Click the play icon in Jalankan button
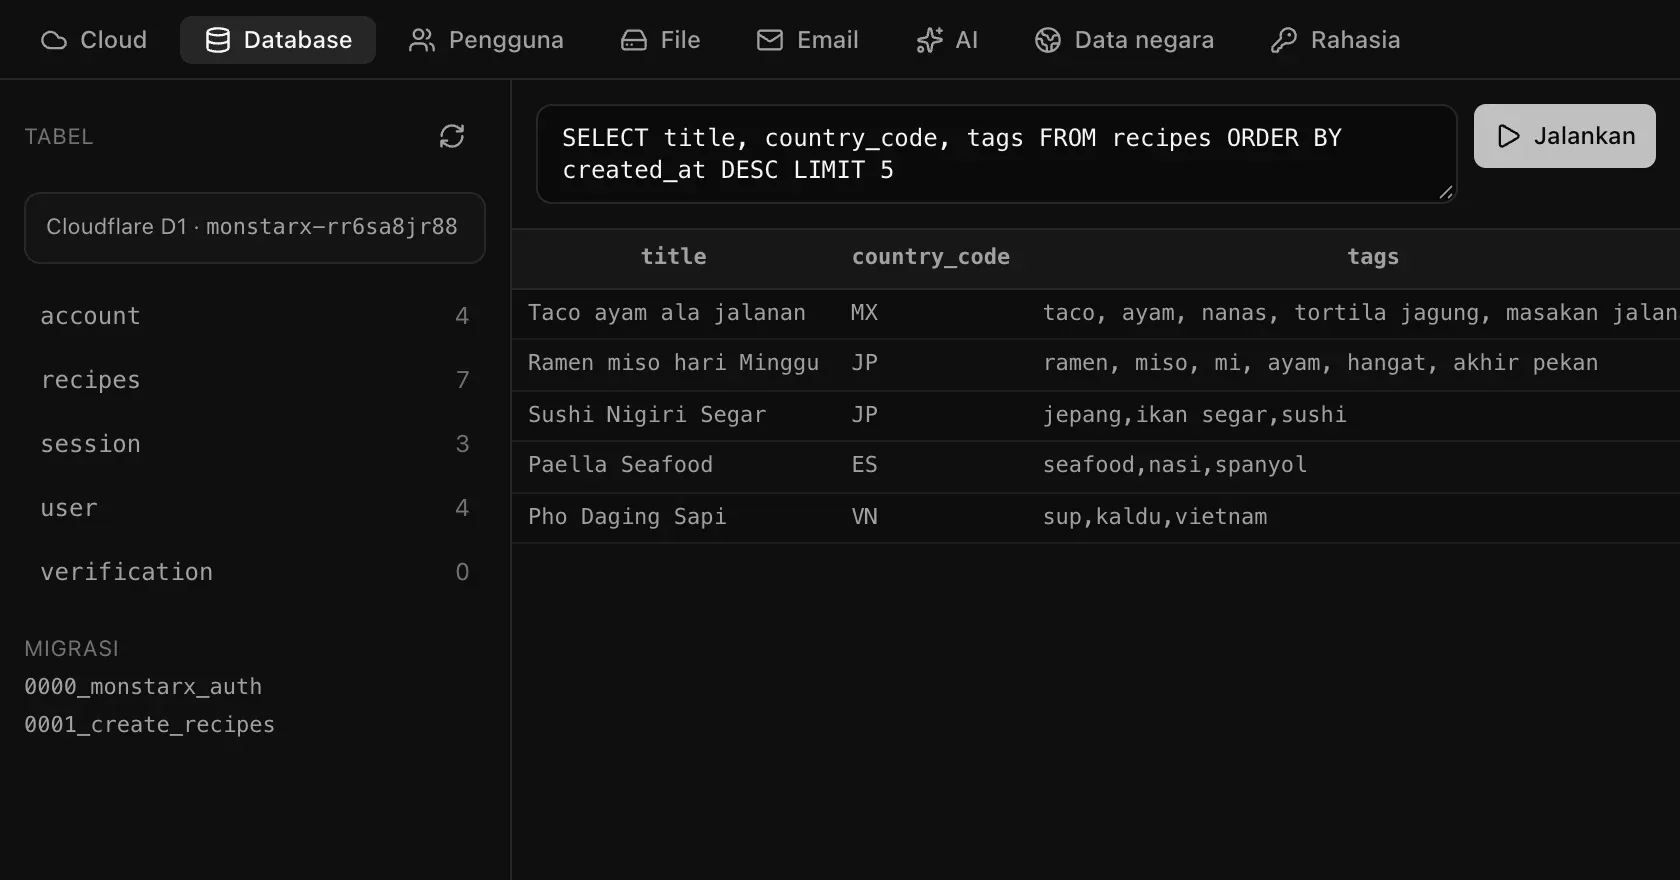The width and height of the screenshot is (1680, 880). [1509, 136]
